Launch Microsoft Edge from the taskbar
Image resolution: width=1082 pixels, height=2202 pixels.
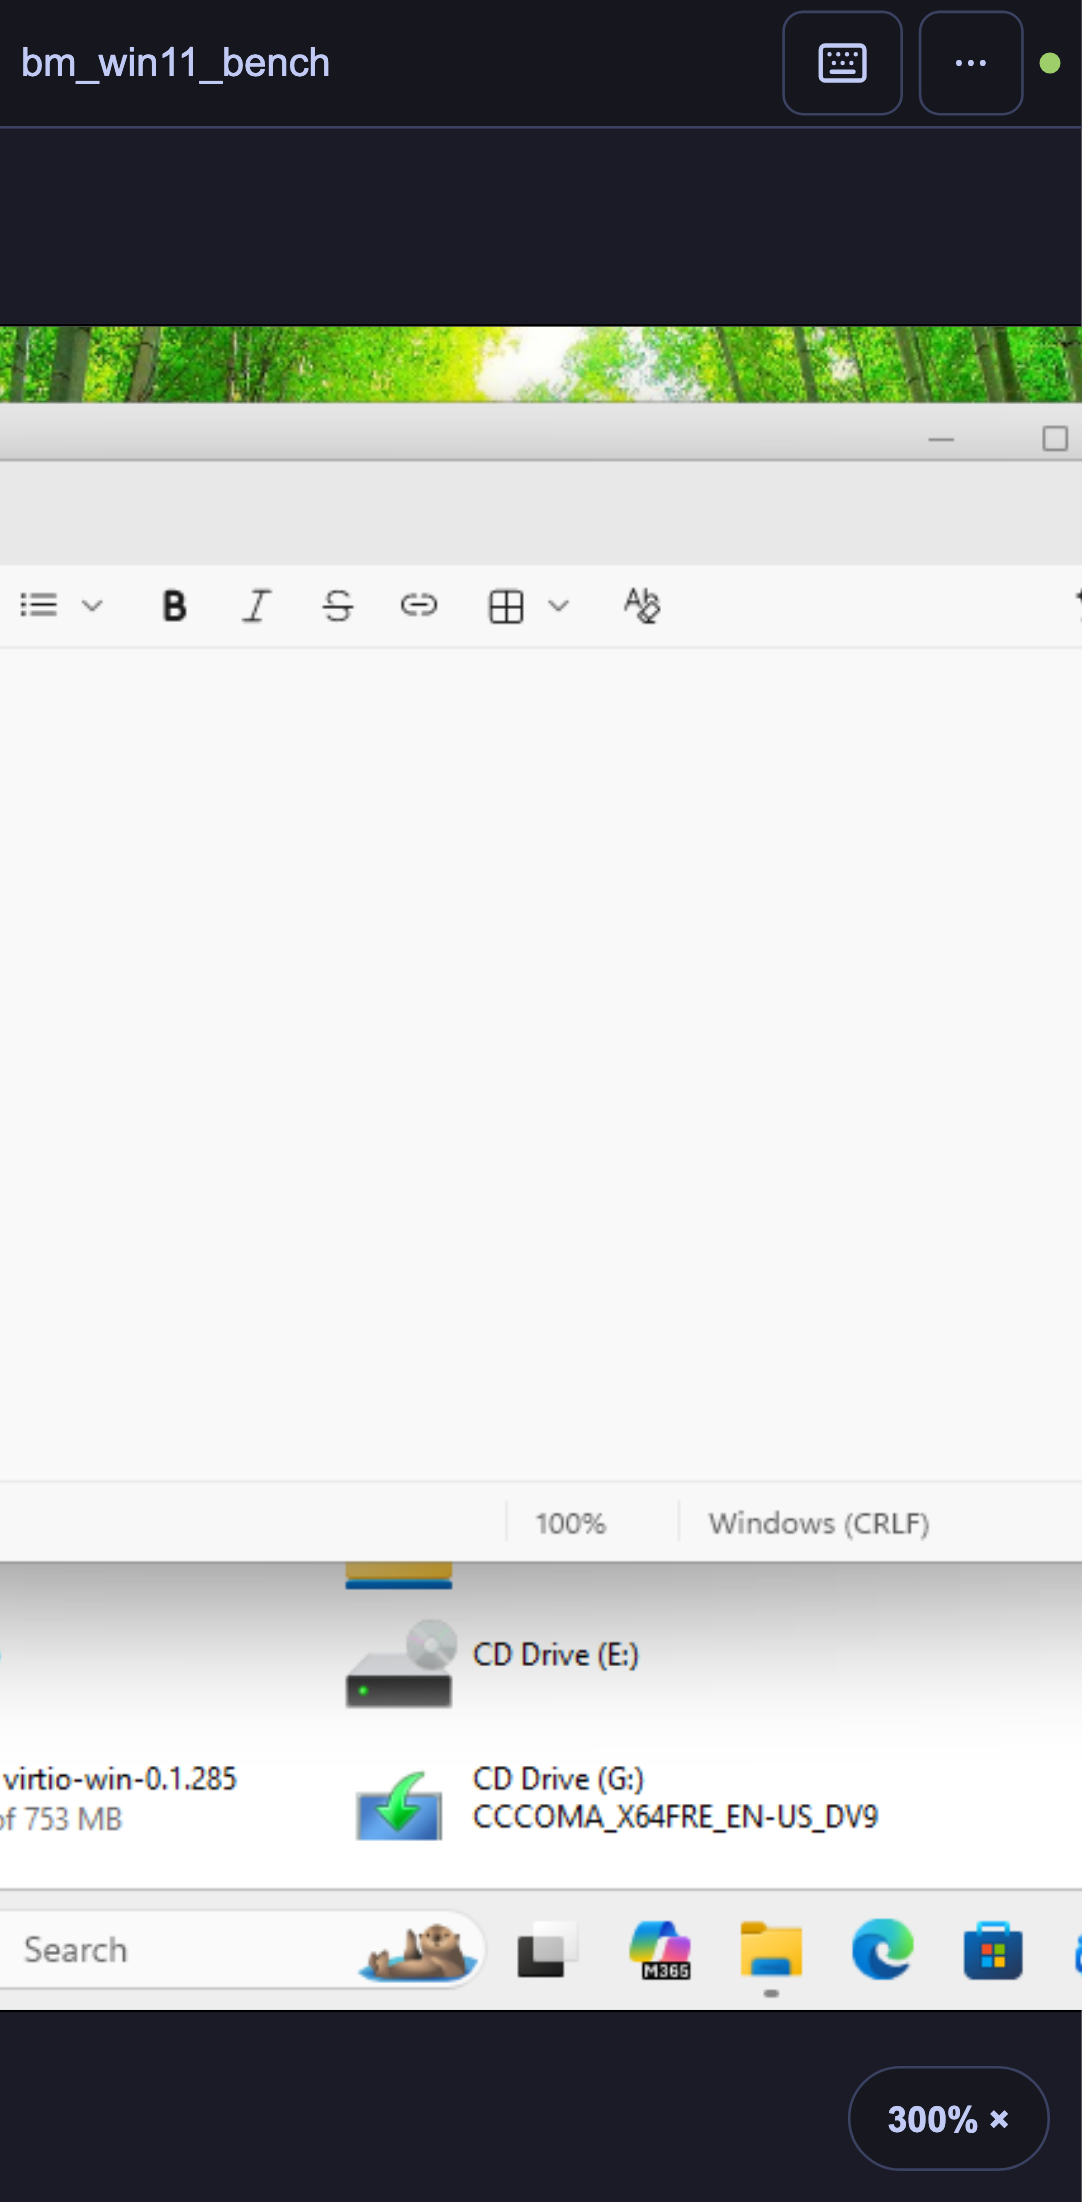(882, 1950)
